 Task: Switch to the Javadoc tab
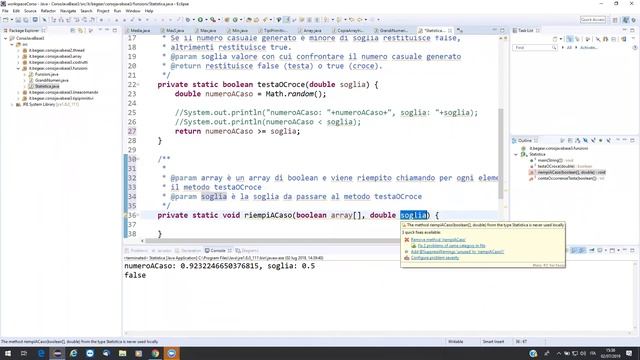162,251
